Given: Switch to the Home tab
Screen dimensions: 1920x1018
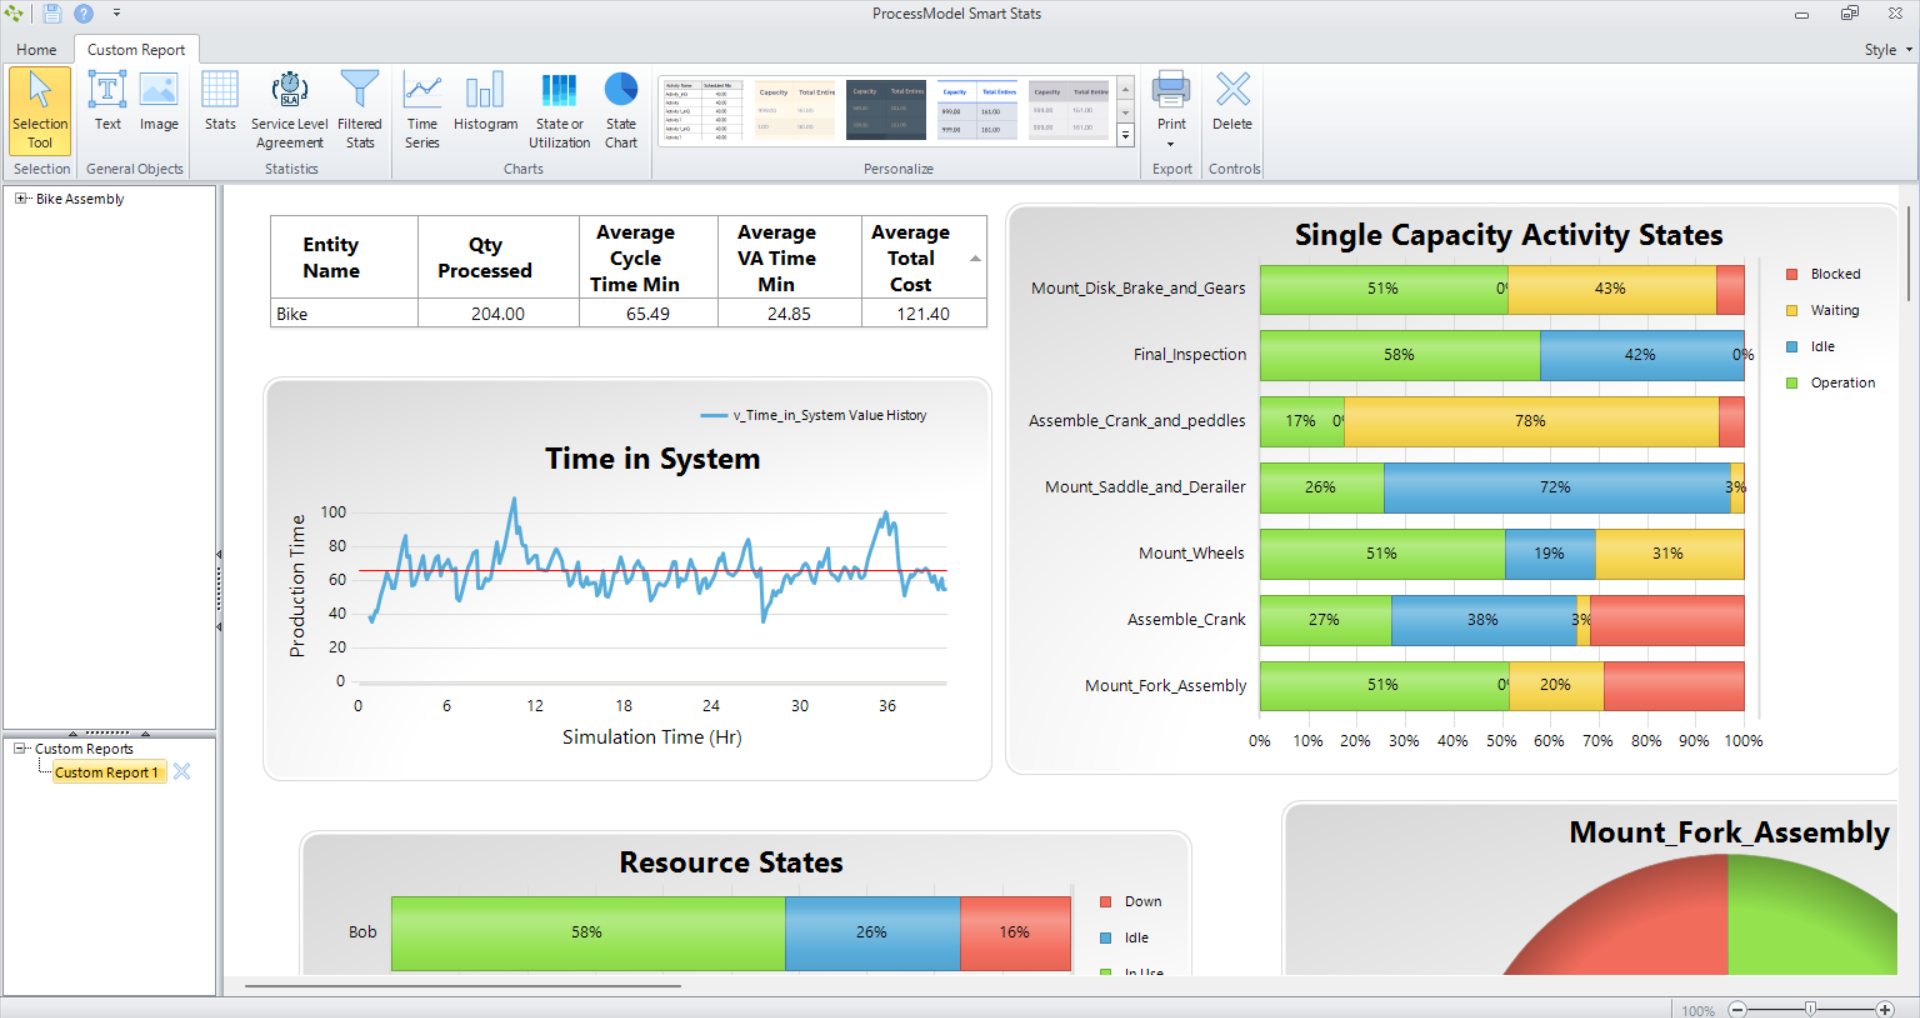Looking at the screenshot, I should [36, 50].
